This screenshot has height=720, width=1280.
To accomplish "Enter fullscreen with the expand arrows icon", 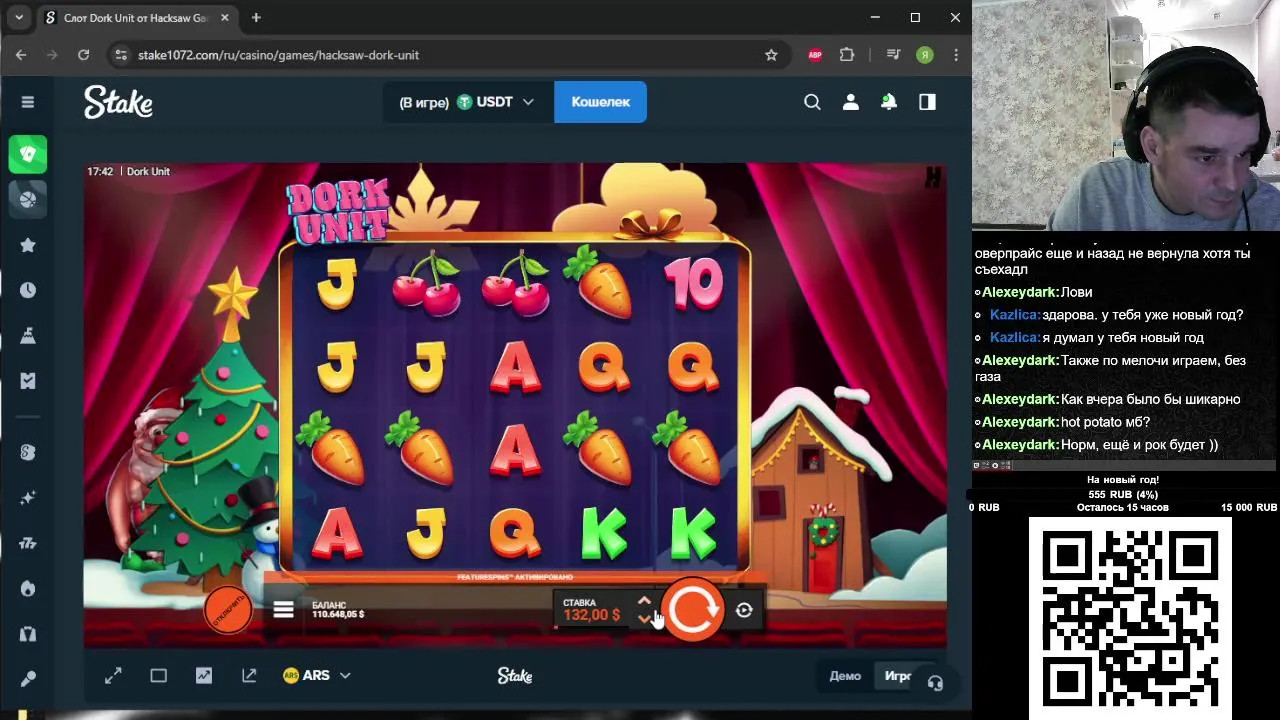I will (x=113, y=676).
